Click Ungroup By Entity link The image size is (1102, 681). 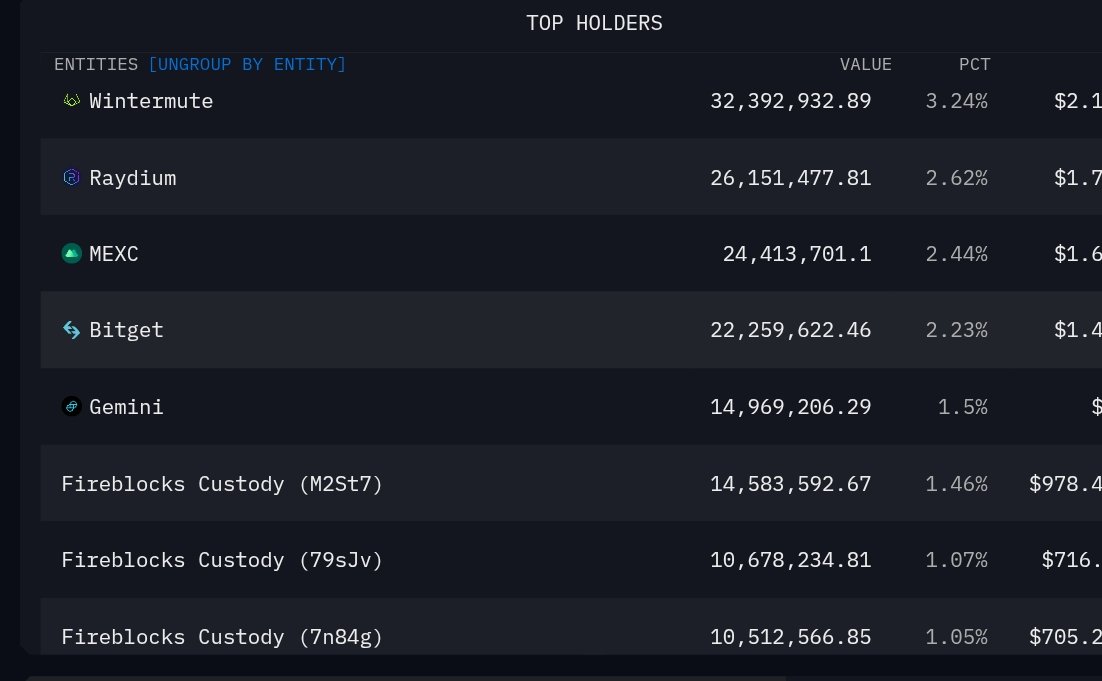(x=247, y=65)
